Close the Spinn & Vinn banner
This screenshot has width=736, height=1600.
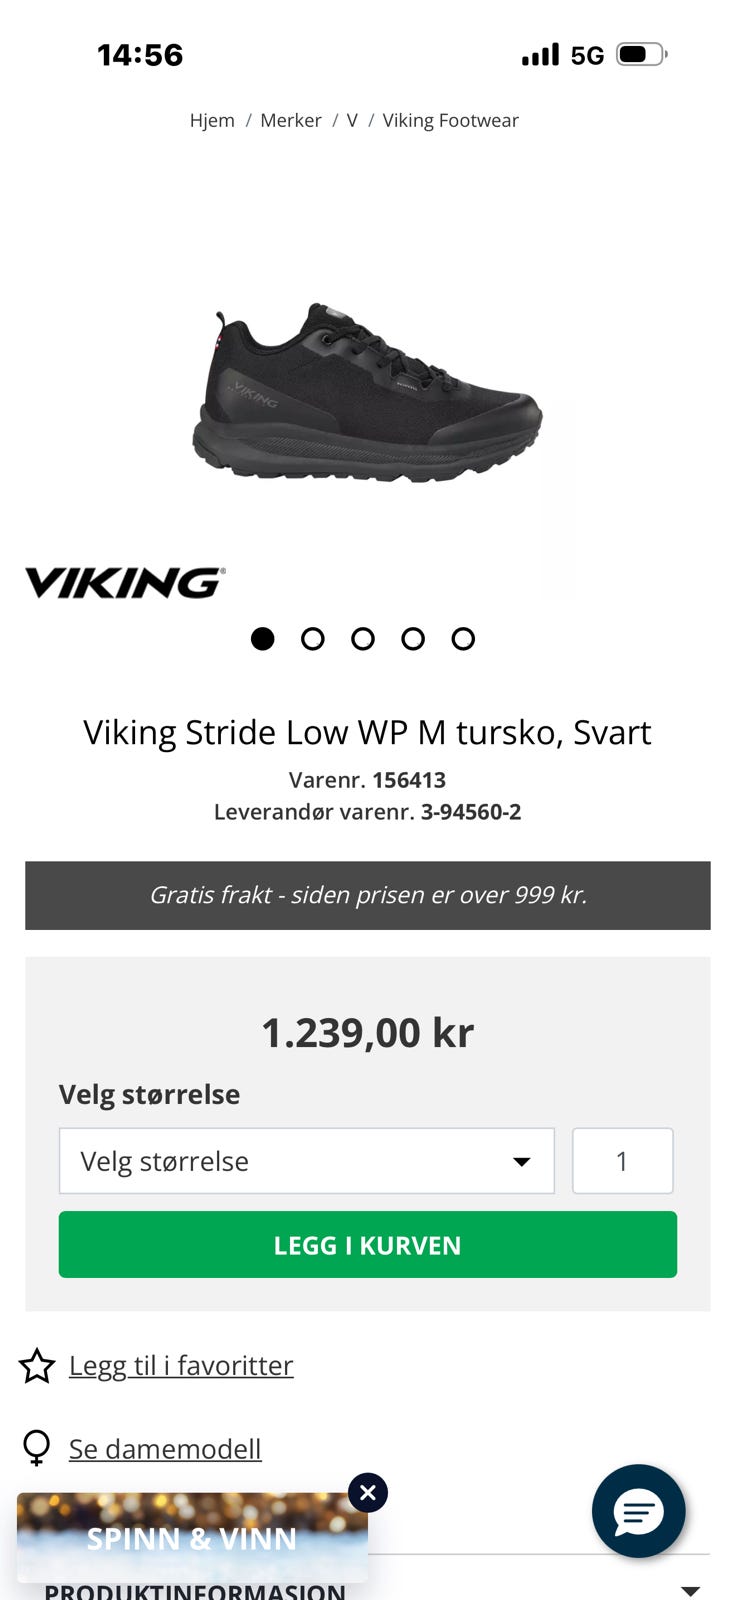pos(368,1493)
